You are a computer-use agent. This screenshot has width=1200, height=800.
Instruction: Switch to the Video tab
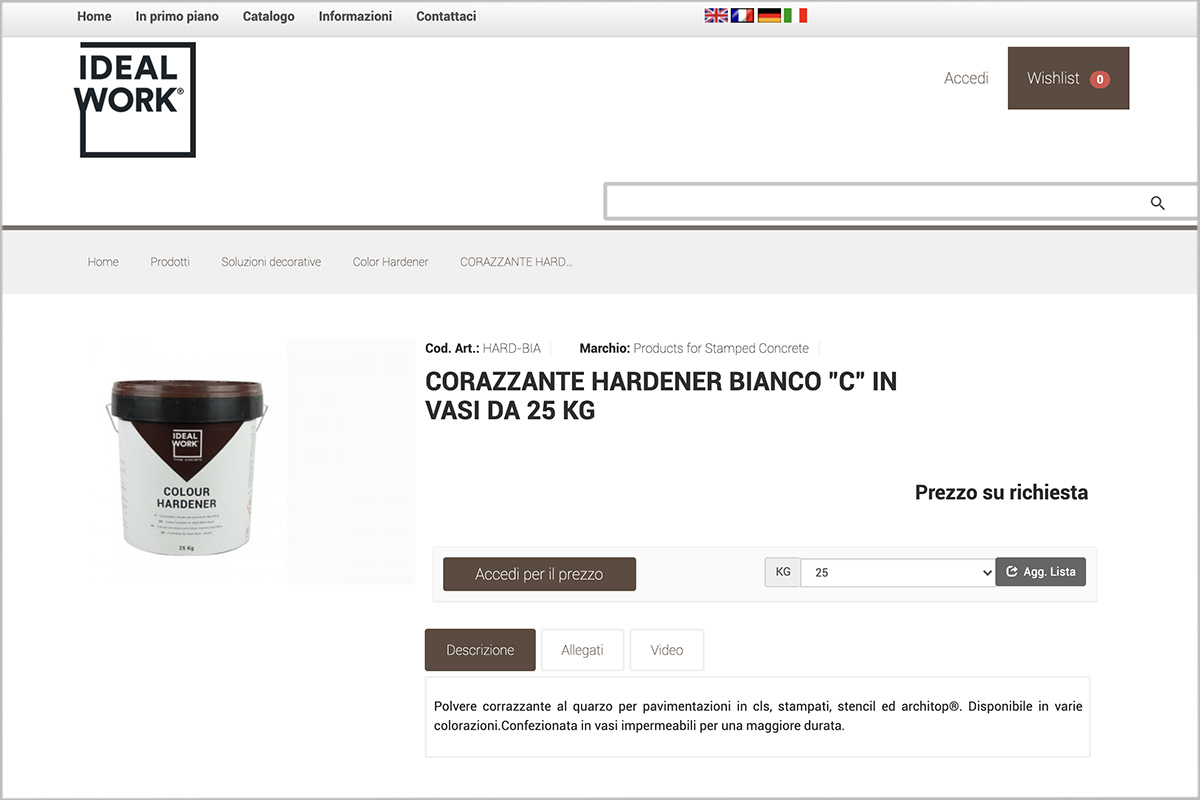pyautogui.click(x=667, y=650)
